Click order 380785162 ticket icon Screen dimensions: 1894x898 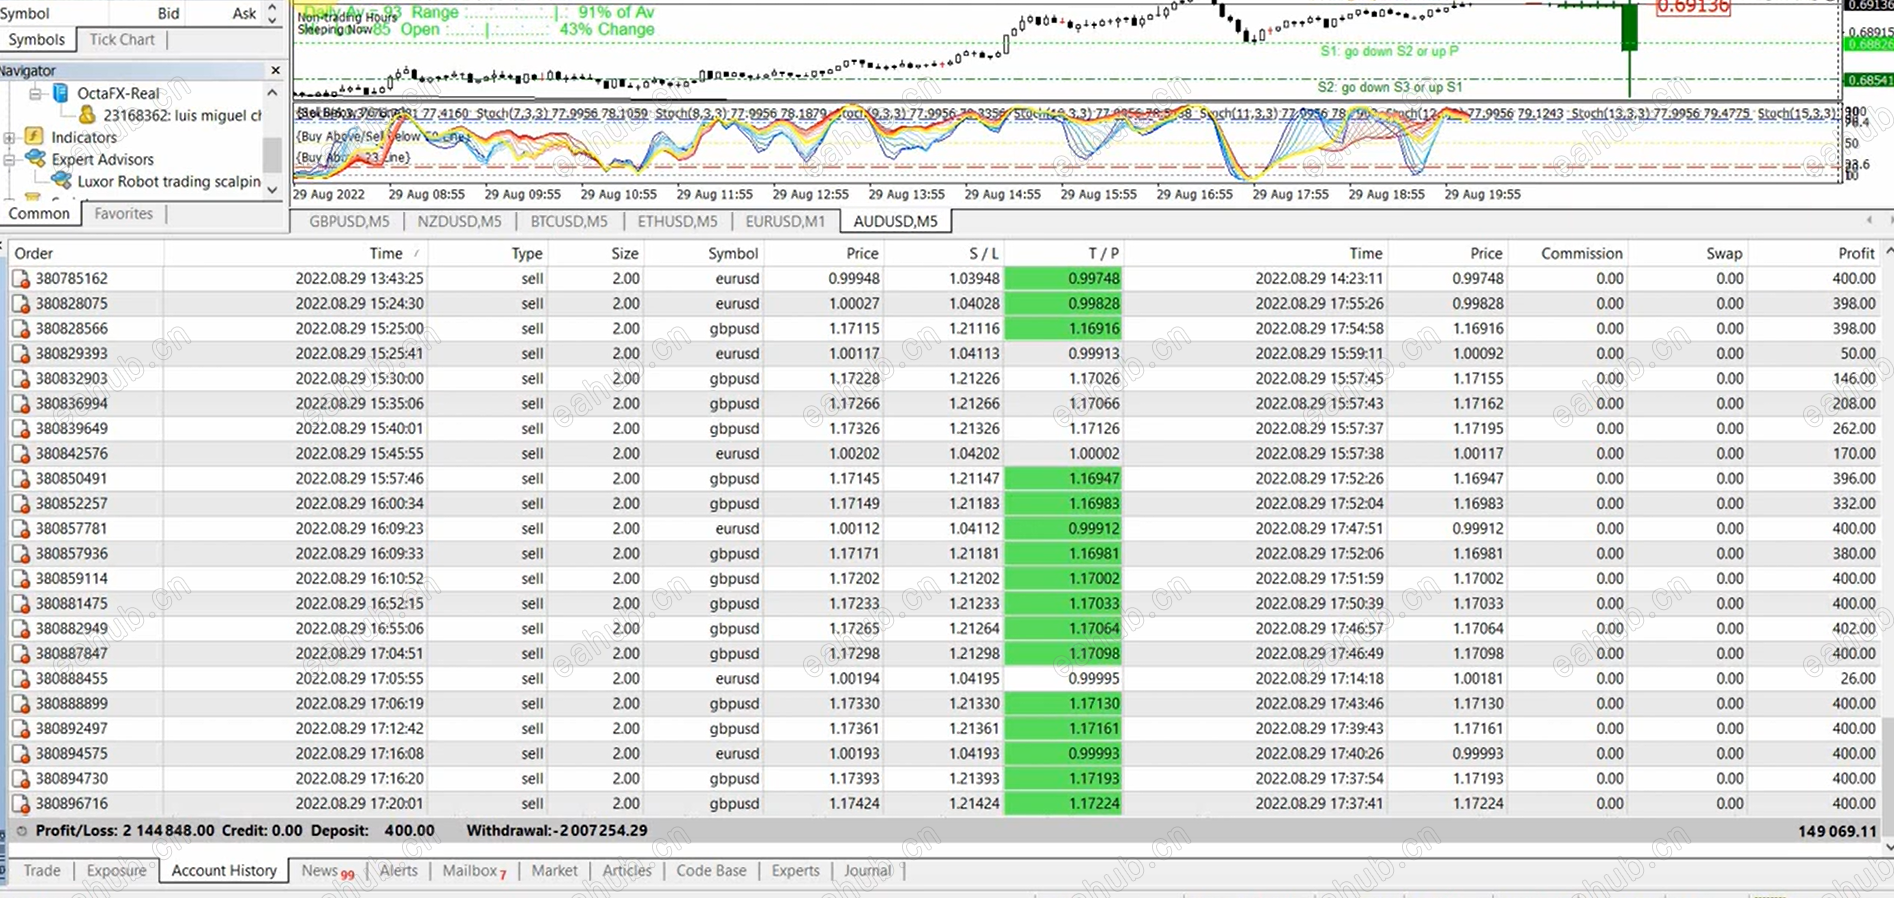(x=21, y=279)
